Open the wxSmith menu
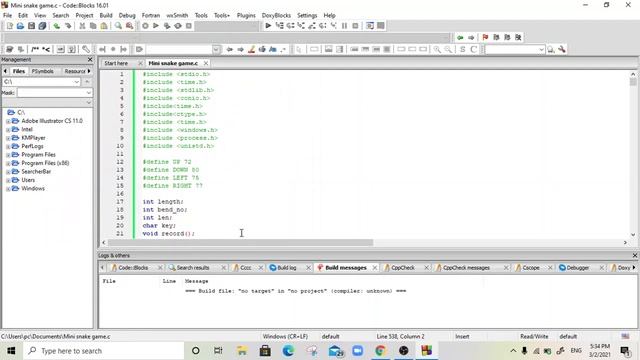 pyautogui.click(x=177, y=15)
